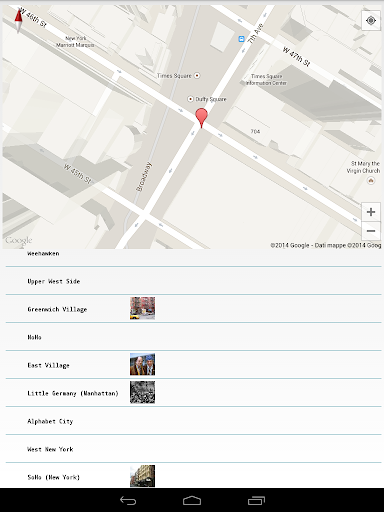Tap the Times Square place marker
Screen dimensions: 384x512
click(197, 76)
